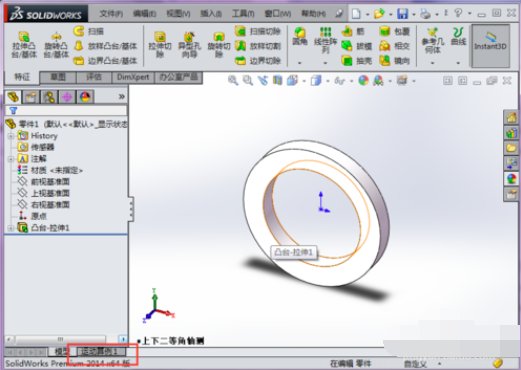Open the dropdown arrow under Fillet (圆角)

[x=299, y=62]
